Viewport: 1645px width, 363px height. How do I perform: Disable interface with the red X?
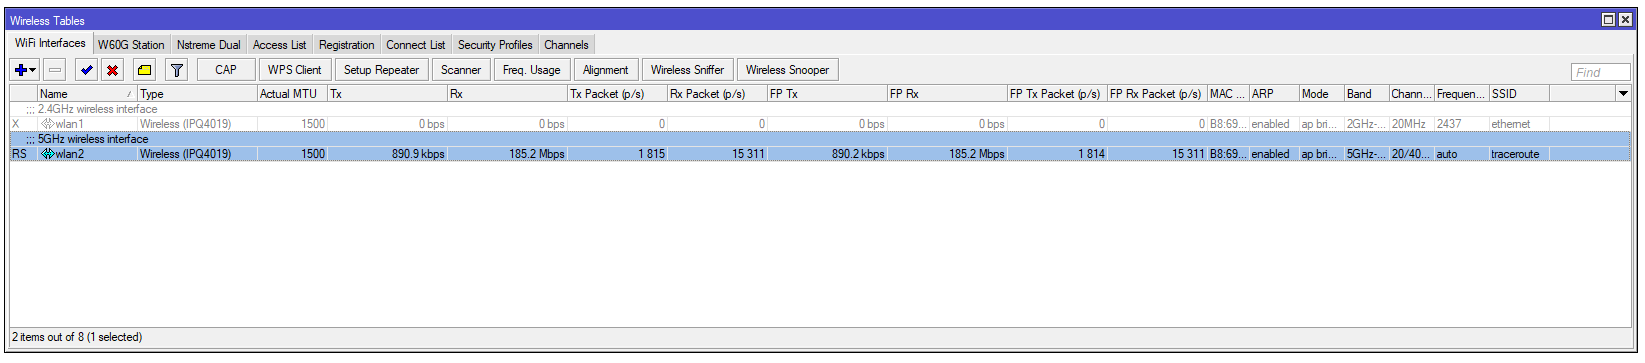click(x=113, y=70)
